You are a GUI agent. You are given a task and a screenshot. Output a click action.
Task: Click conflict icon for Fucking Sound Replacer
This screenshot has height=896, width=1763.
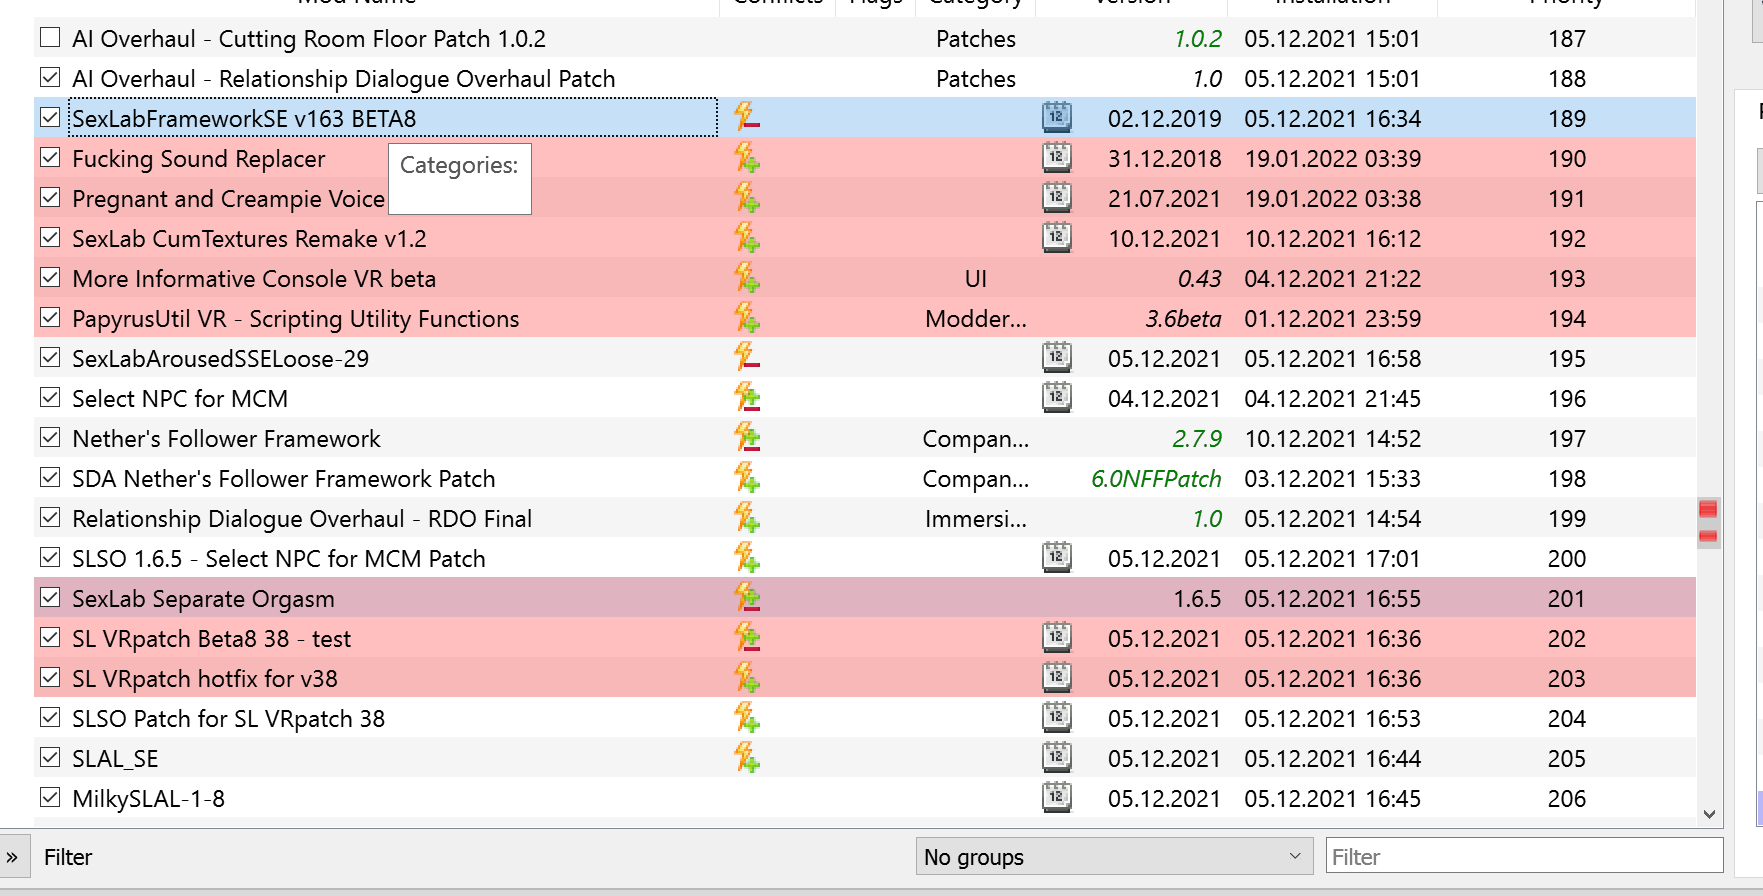click(x=746, y=158)
